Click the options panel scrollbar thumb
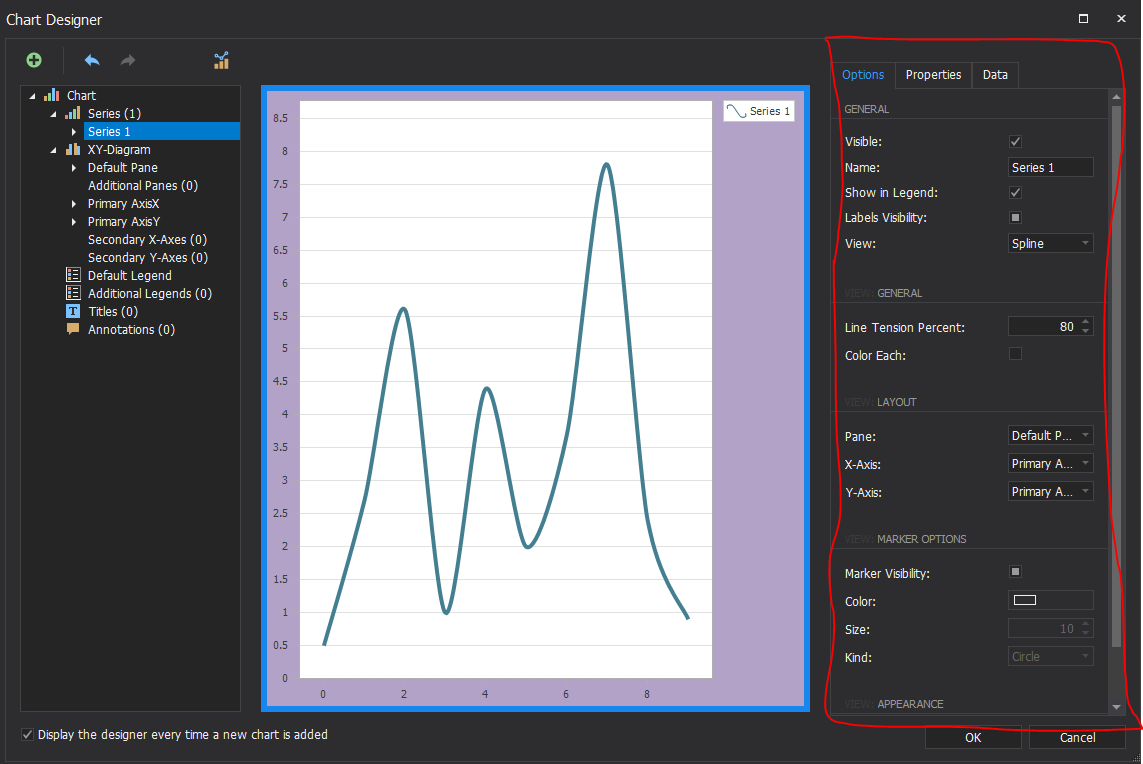Image resolution: width=1143 pixels, height=764 pixels. pyautogui.click(x=1116, y=375)
